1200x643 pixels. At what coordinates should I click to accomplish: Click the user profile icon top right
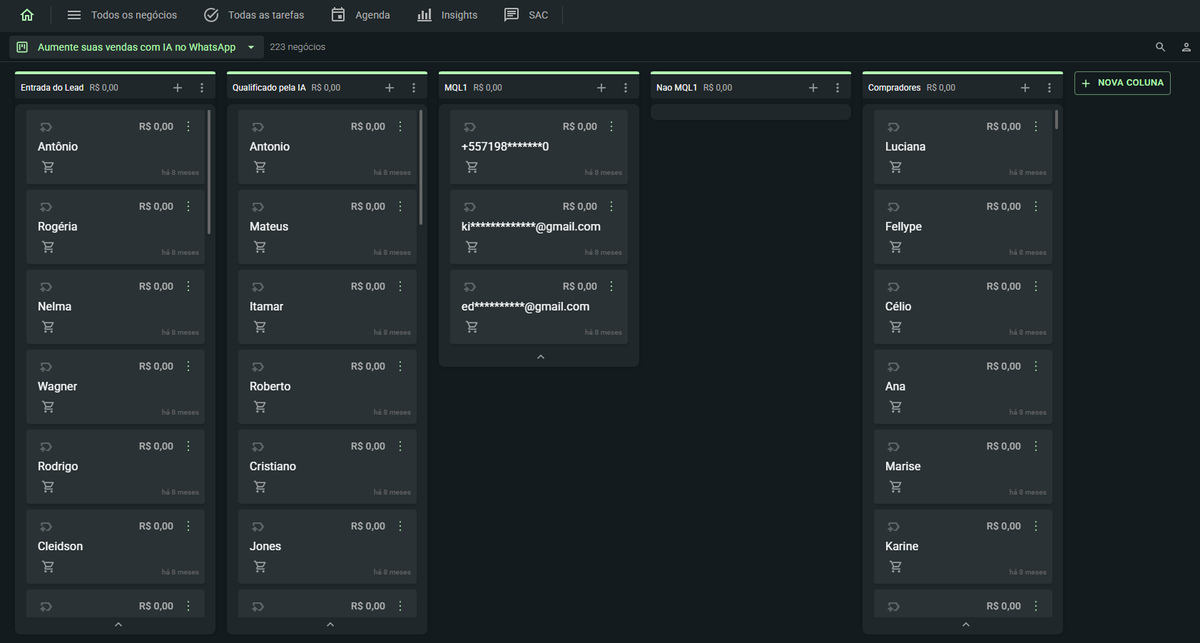[1186, 46]
